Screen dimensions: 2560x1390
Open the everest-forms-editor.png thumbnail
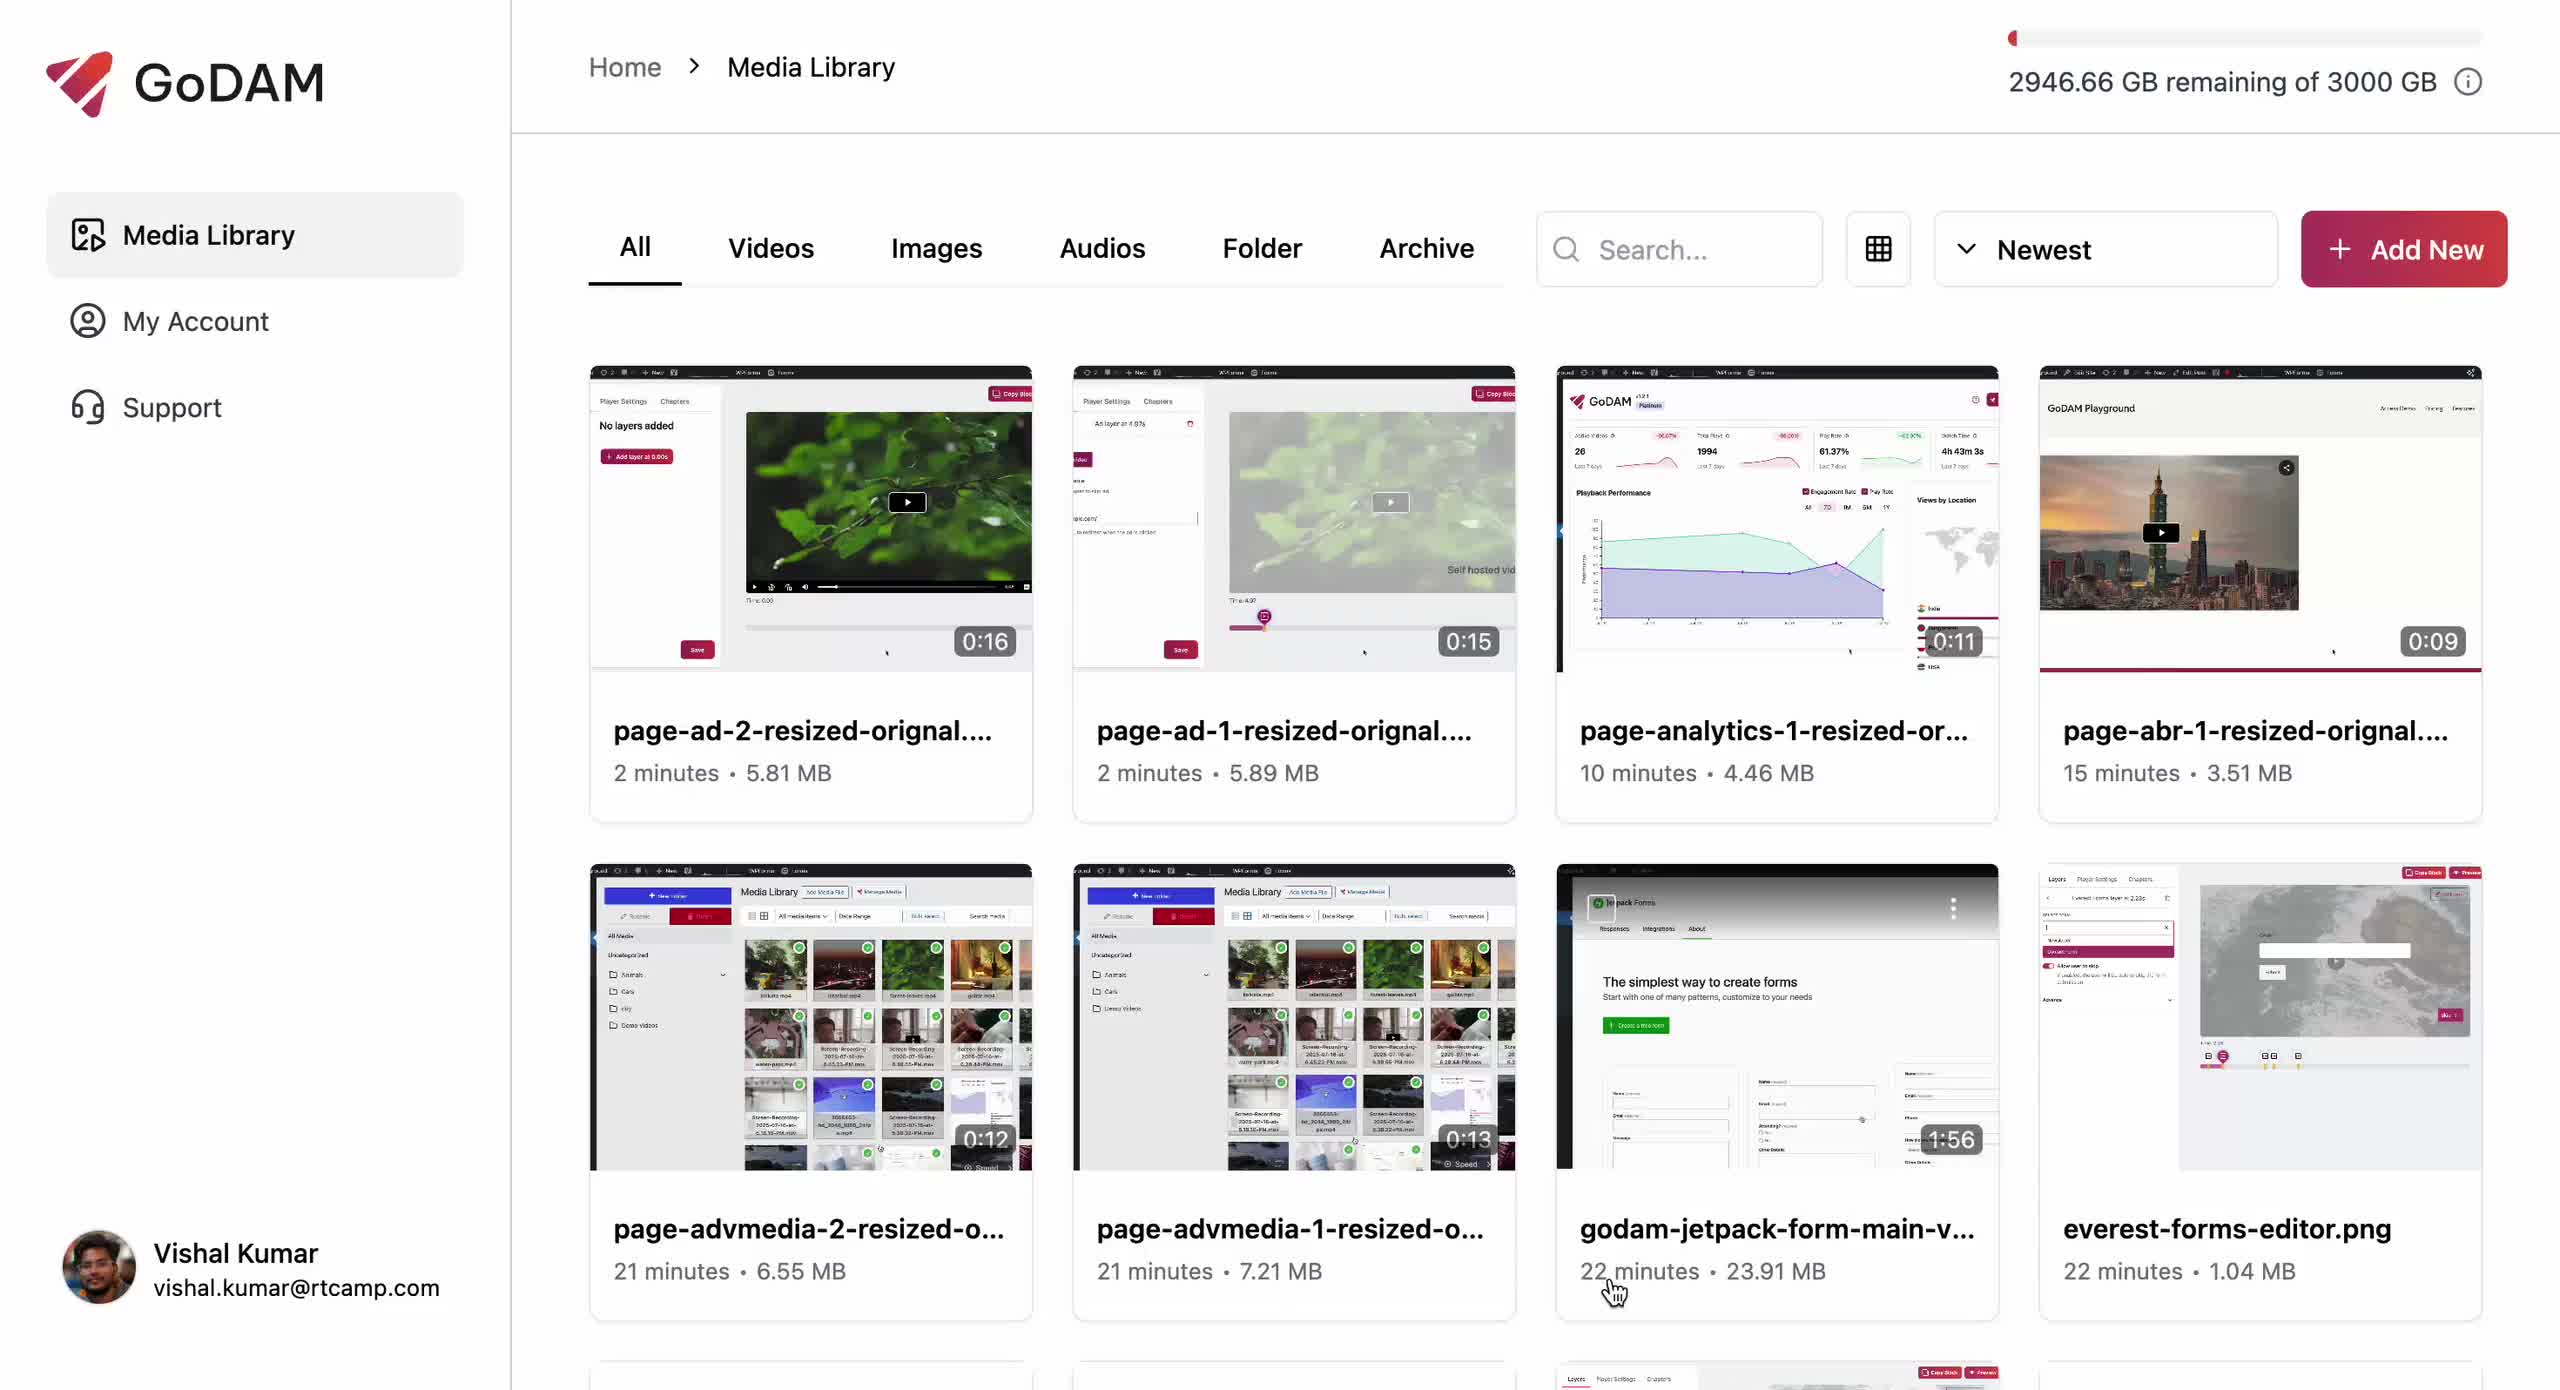(2260, 1015)
